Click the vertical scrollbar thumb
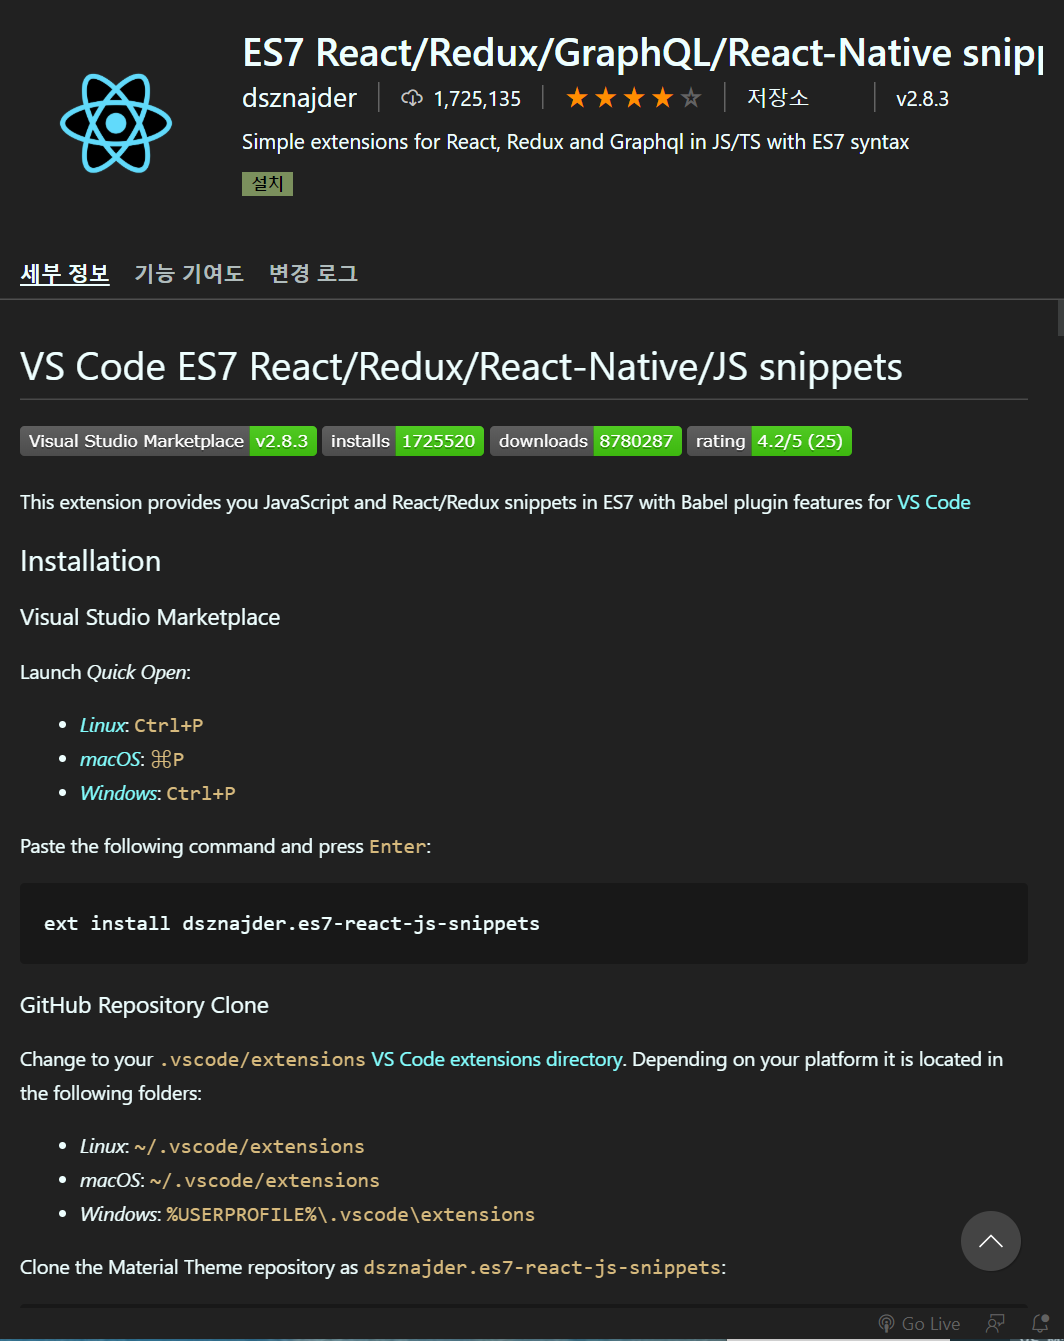 coord(1060,318)
